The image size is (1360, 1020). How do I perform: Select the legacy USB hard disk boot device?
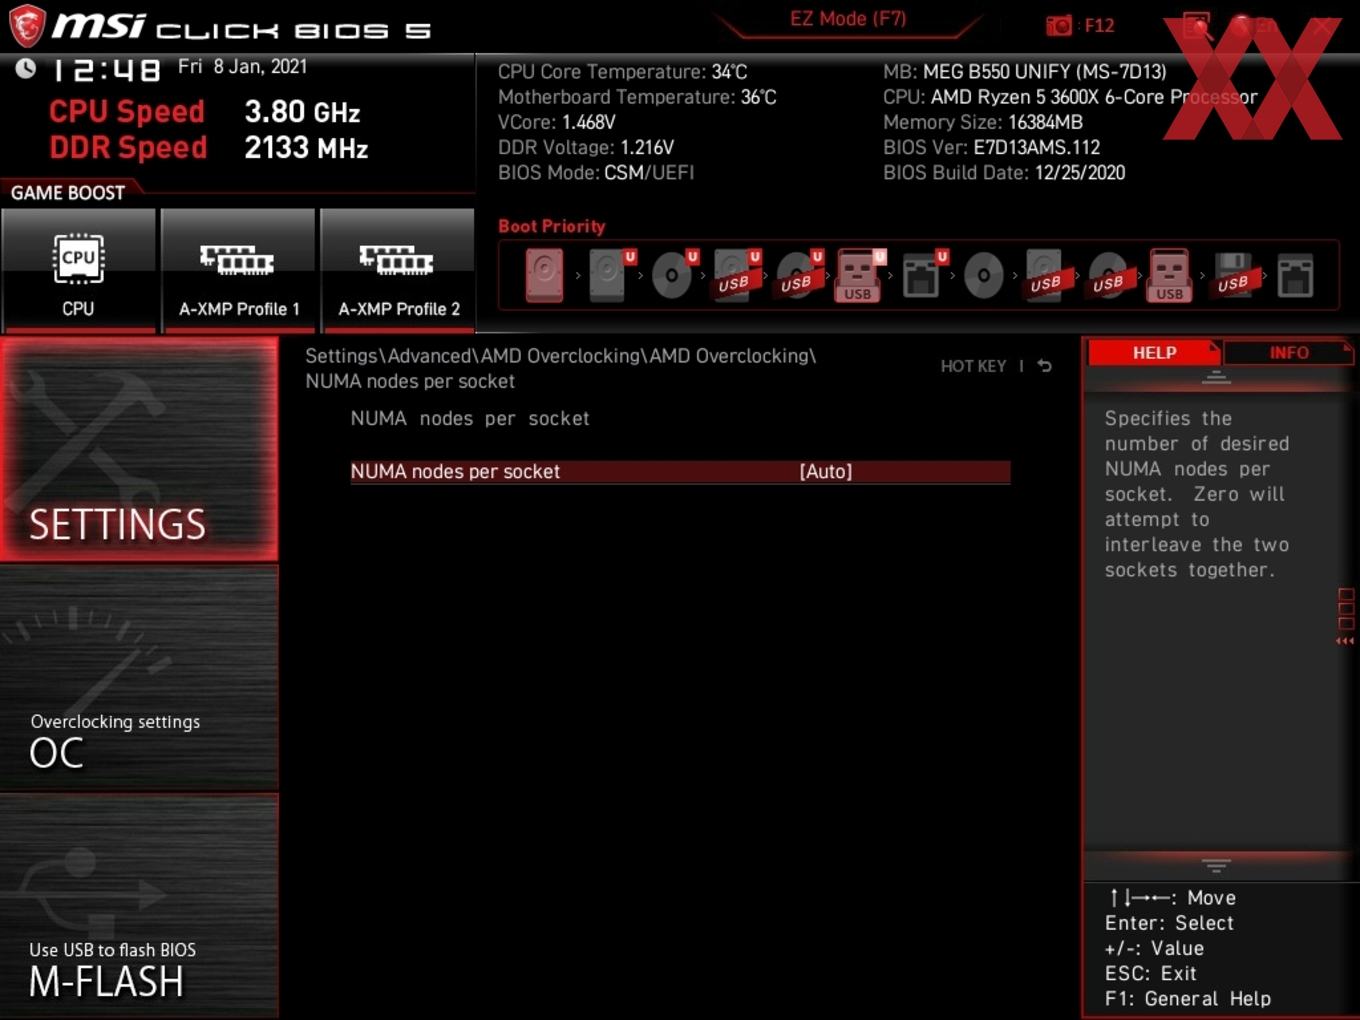pos(1046,275)
